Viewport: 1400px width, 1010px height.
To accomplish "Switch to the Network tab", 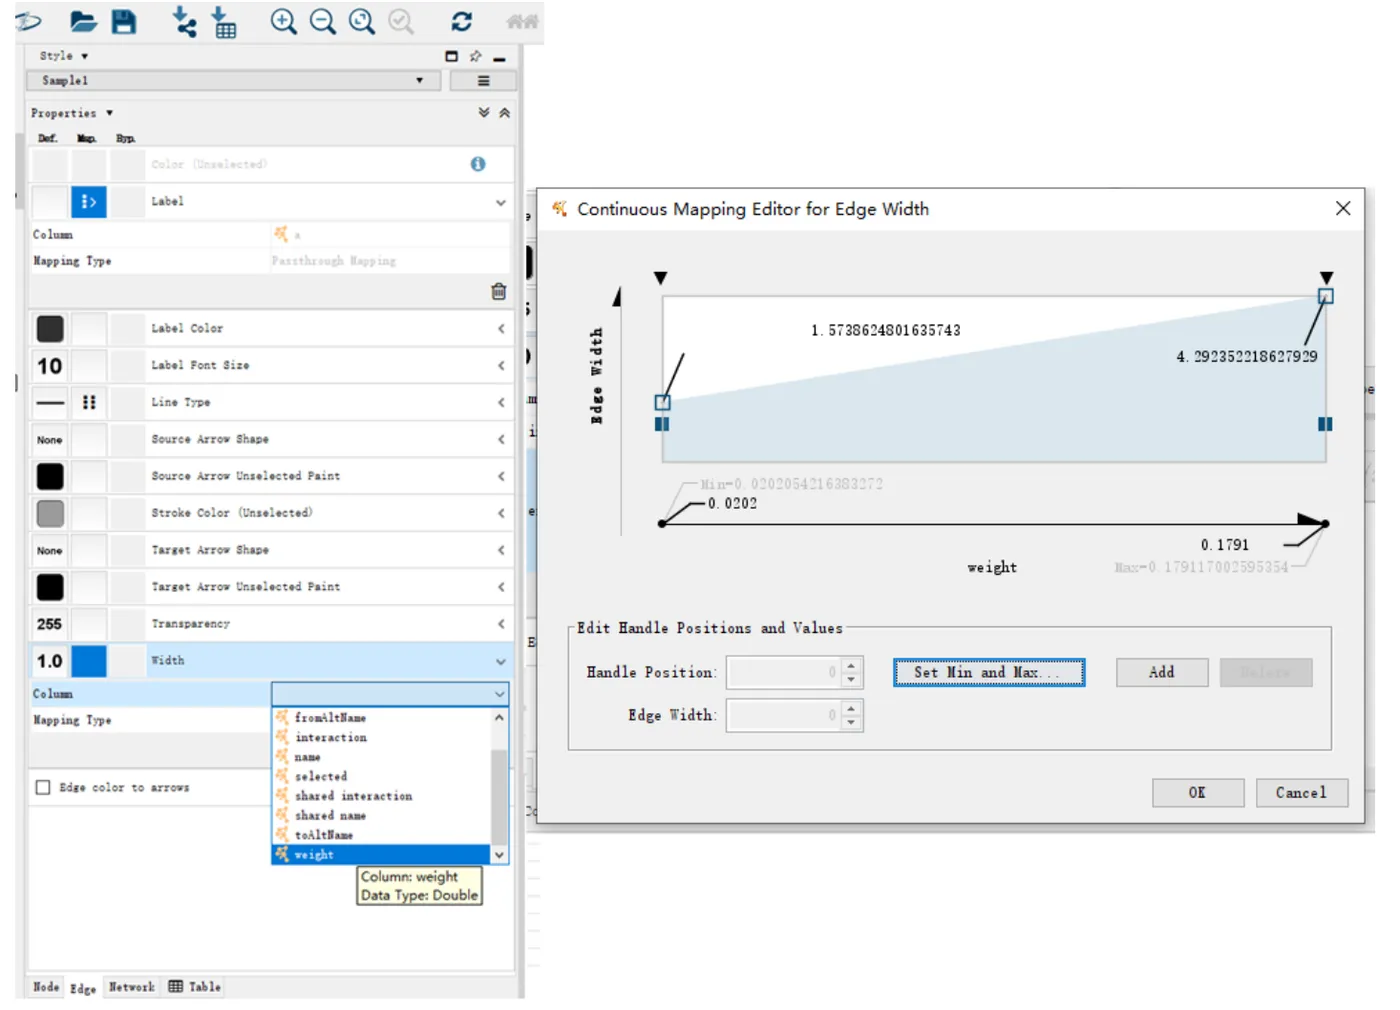I will click(131, 987).
